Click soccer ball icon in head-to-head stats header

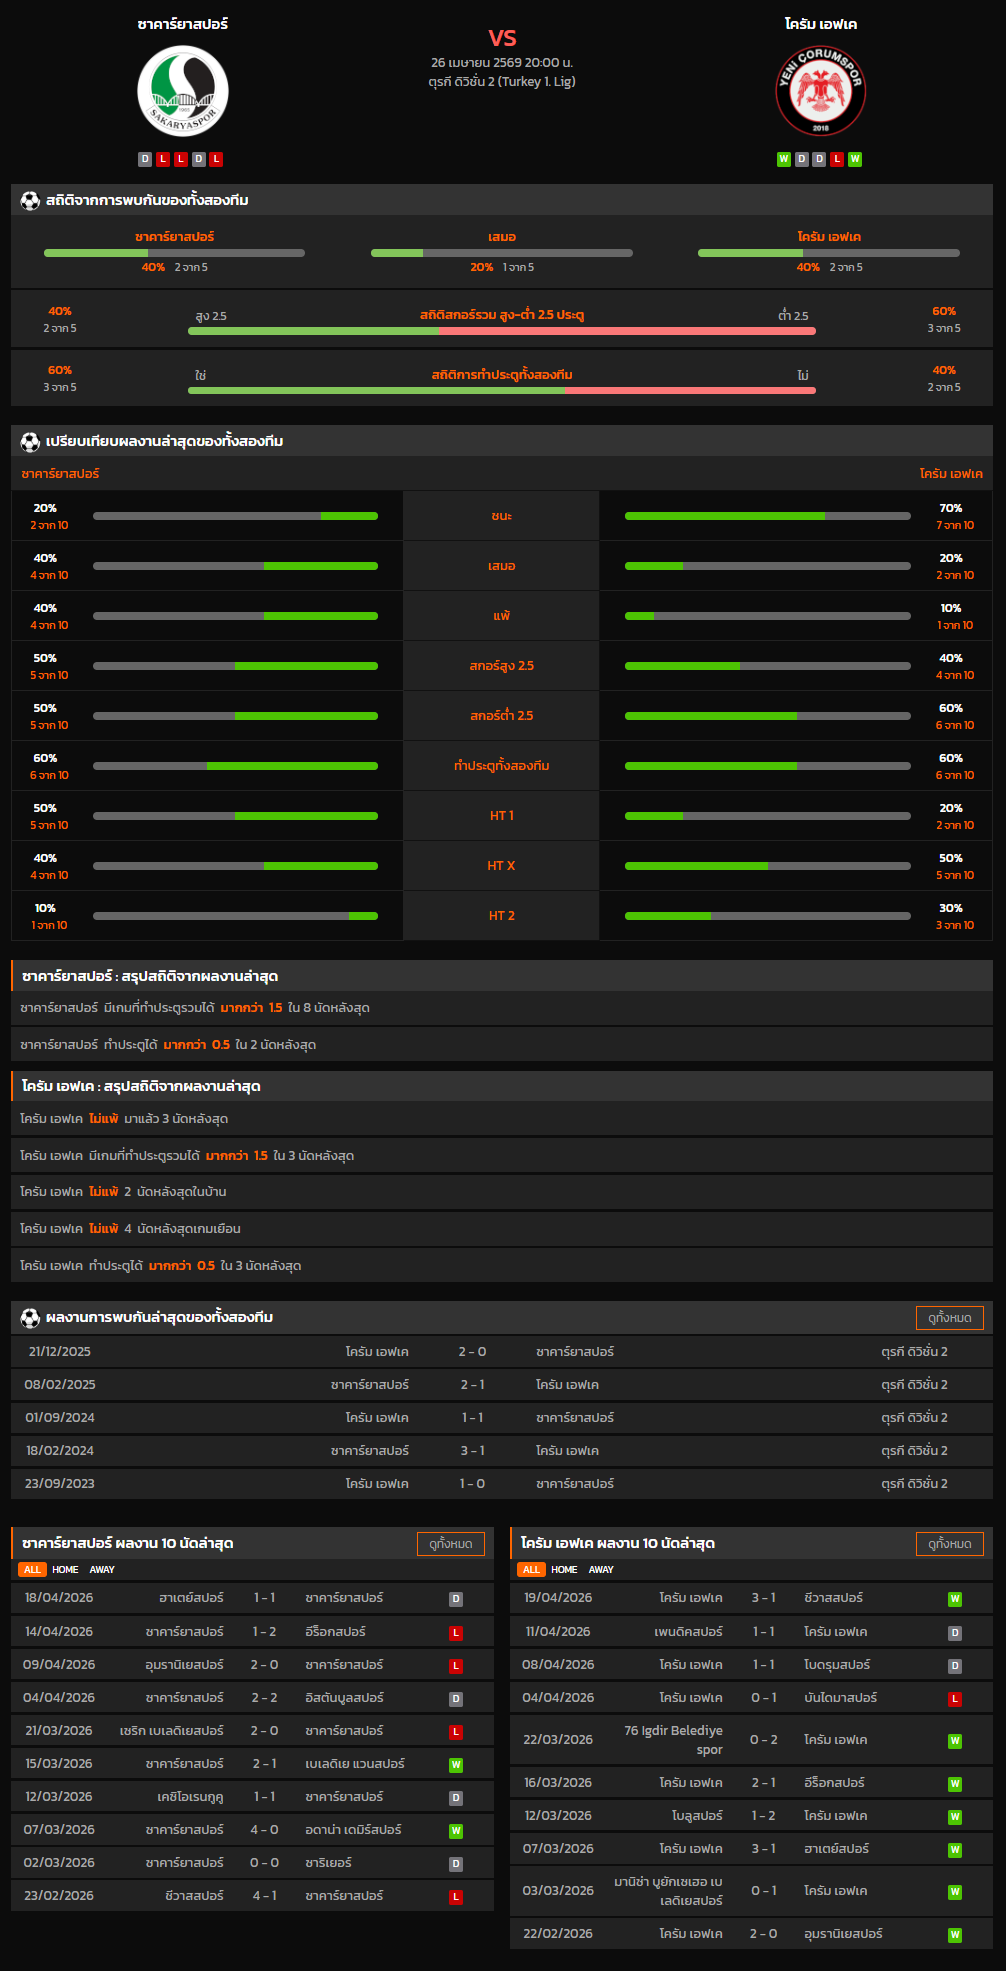(x=30, y=200)
